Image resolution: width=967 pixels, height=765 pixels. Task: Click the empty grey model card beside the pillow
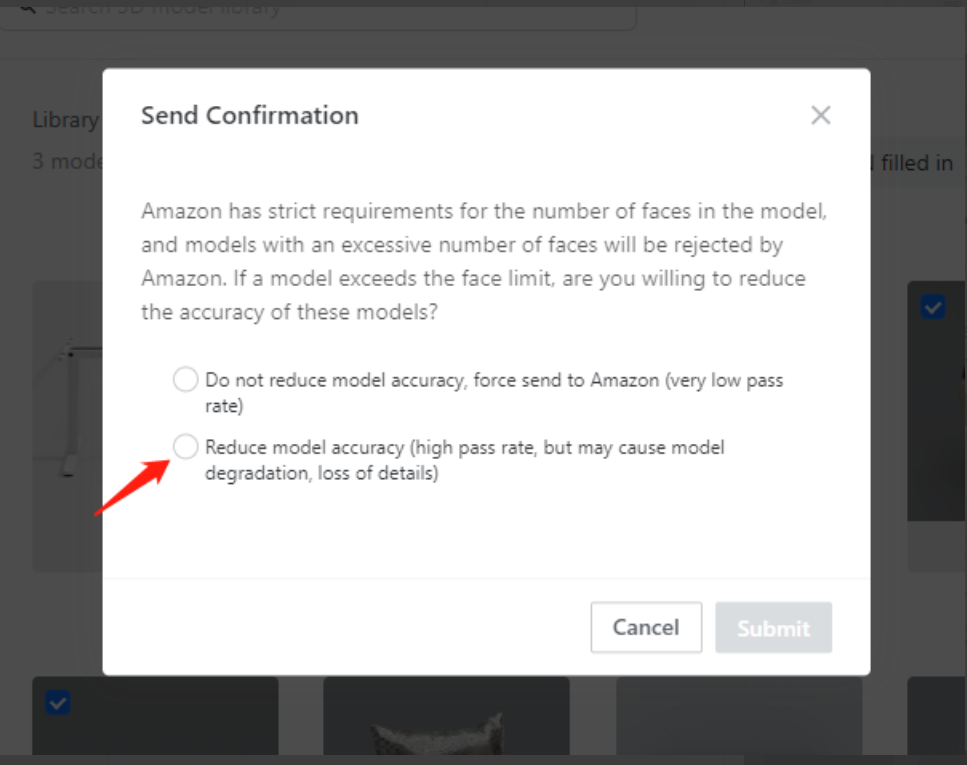pos(738,720)
